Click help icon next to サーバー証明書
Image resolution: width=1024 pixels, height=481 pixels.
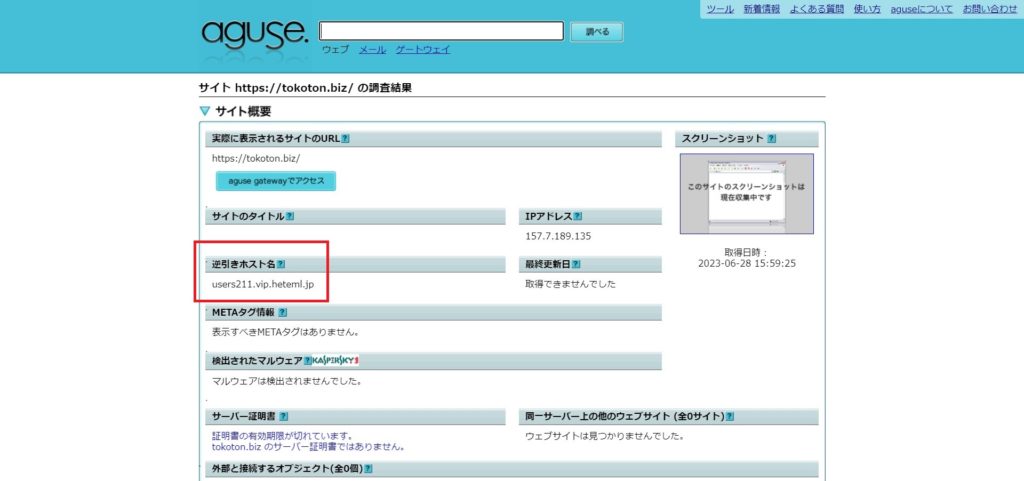coord(284,417)
